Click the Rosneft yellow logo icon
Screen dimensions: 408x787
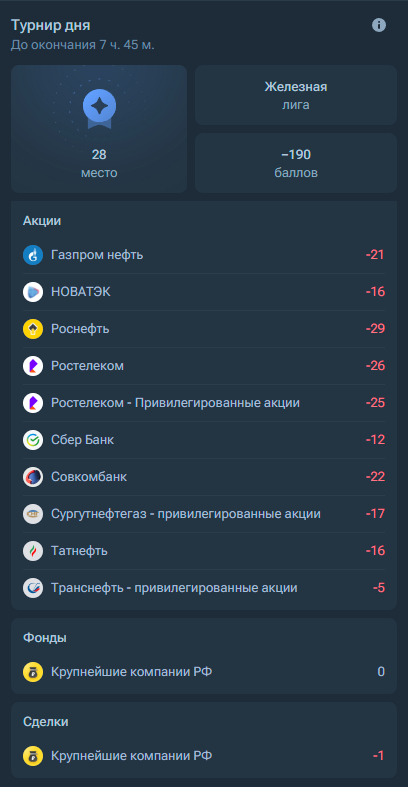[x=33, y=329]
